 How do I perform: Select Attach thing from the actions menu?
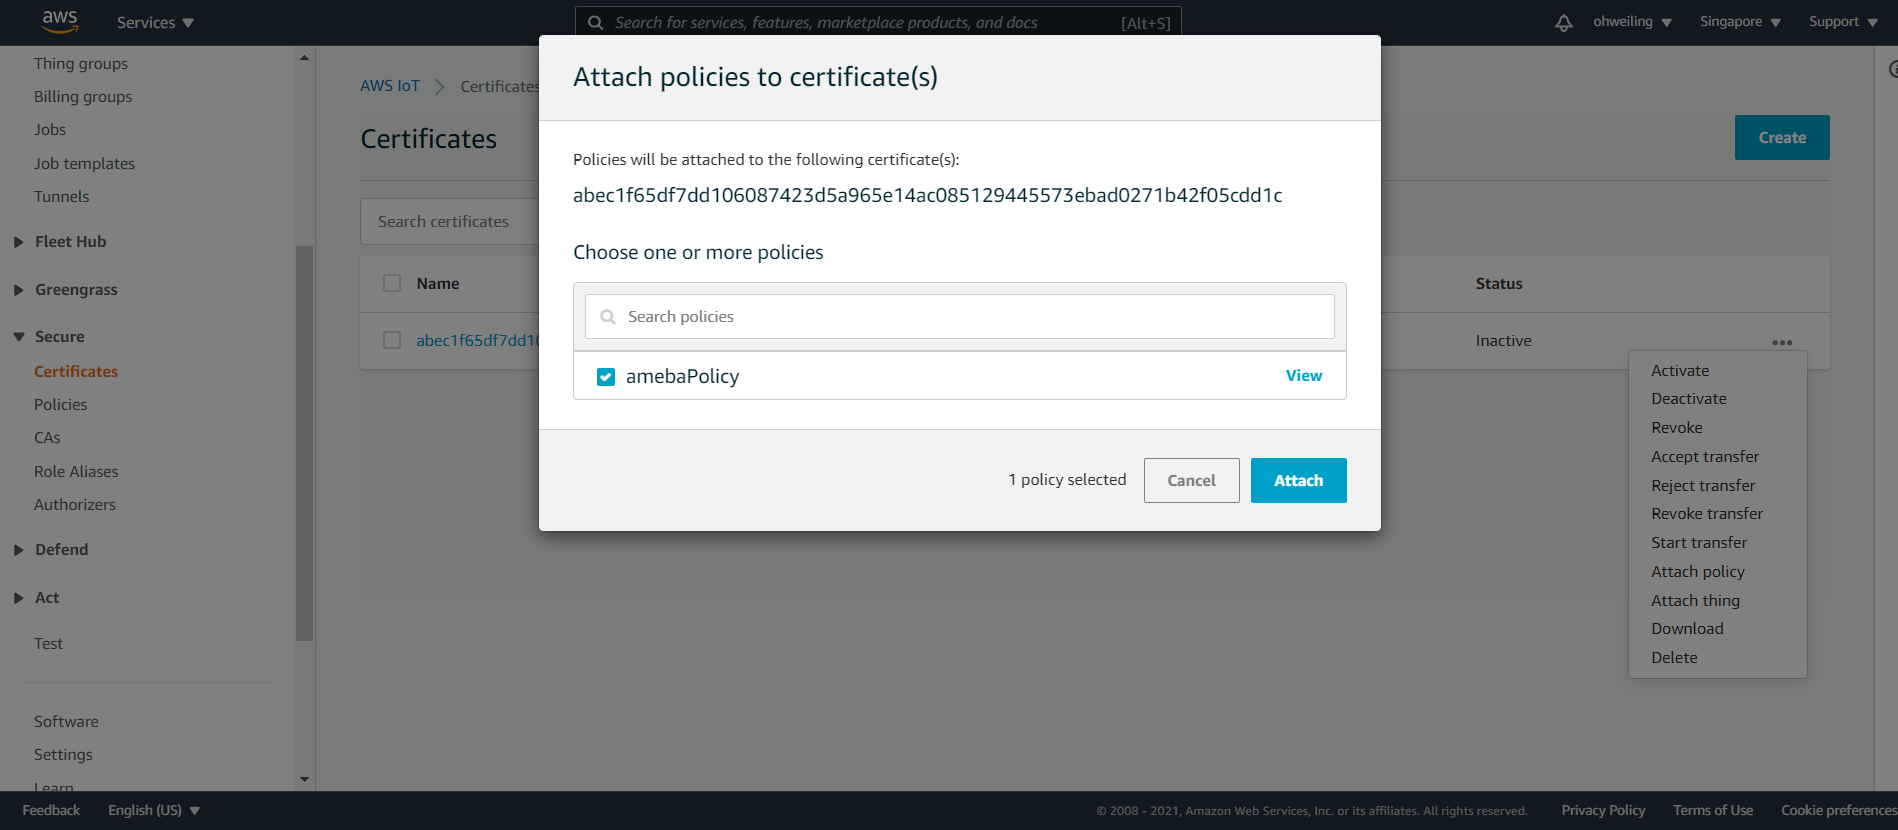pyautogui.click(x=1695, y=601)
